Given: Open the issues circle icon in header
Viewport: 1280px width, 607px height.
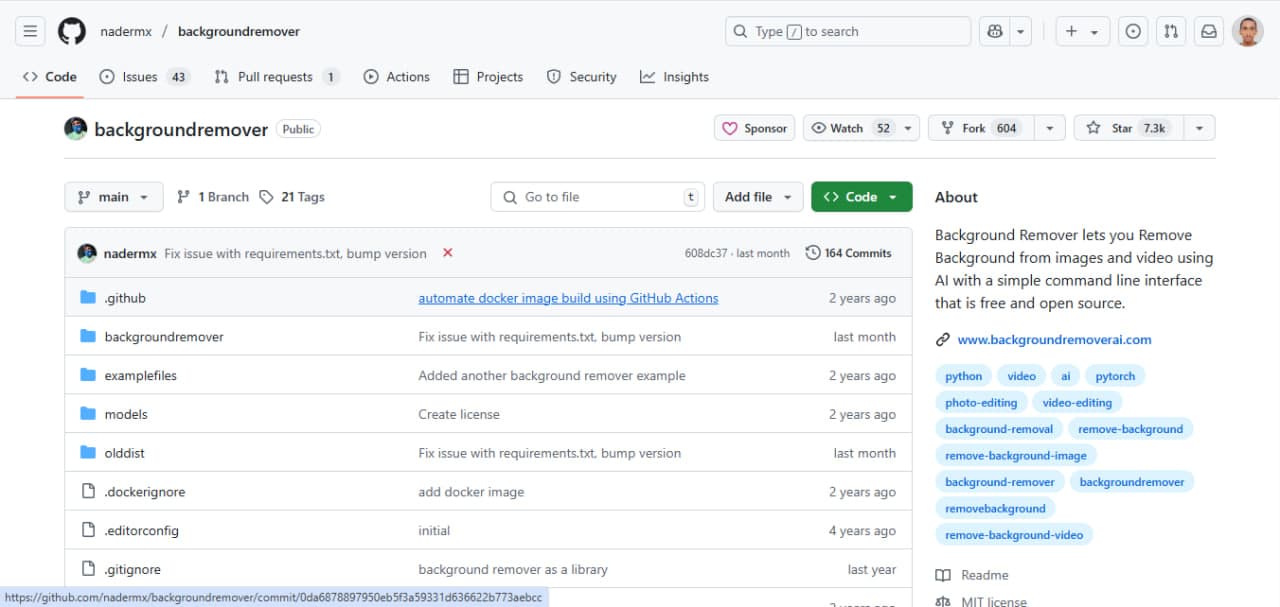Looking at the screenshot, I should [x=1133, y=32].
